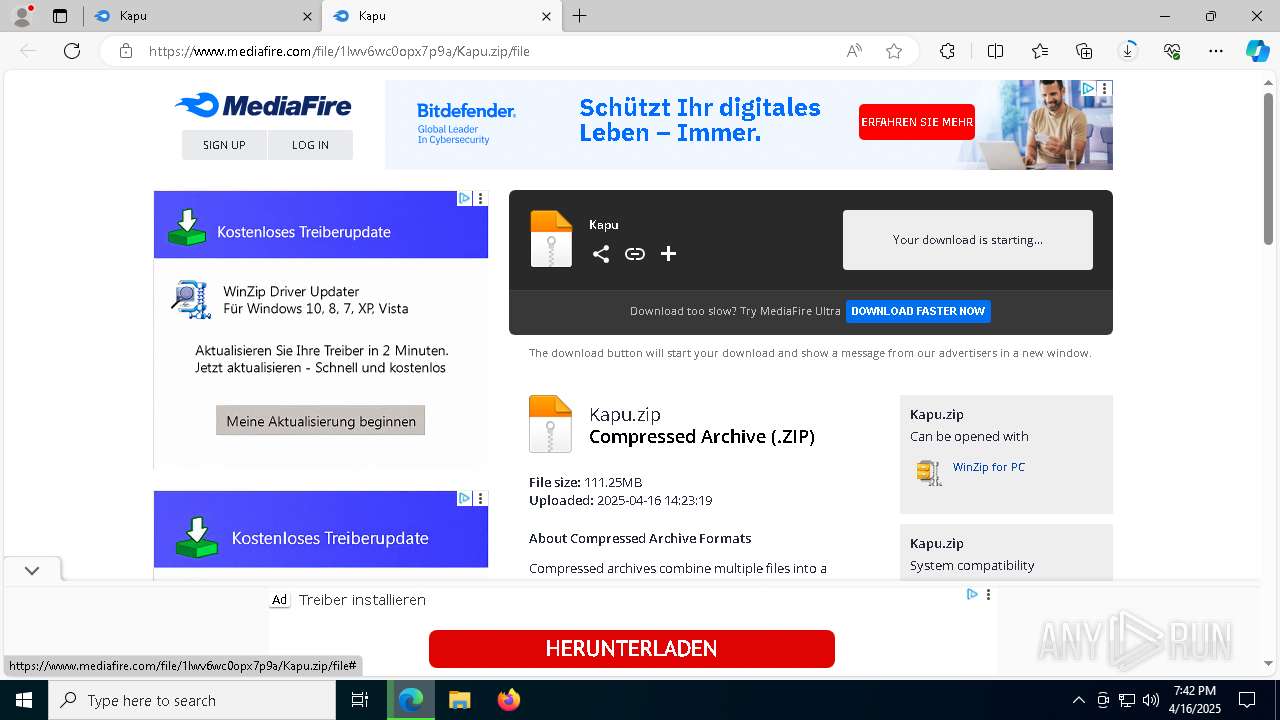This screenshot has width=1280, height=720.
Task: Open File Explorer from the taskbar
Action: (x=459, y=700)
